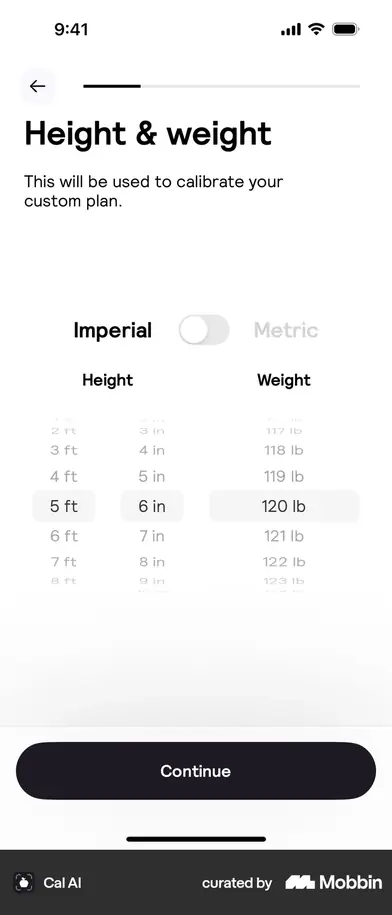Image resolution: width=392 pixels, height=915 pixels.
Task: Click the Mobbin logo
Action: click(334, 882)
